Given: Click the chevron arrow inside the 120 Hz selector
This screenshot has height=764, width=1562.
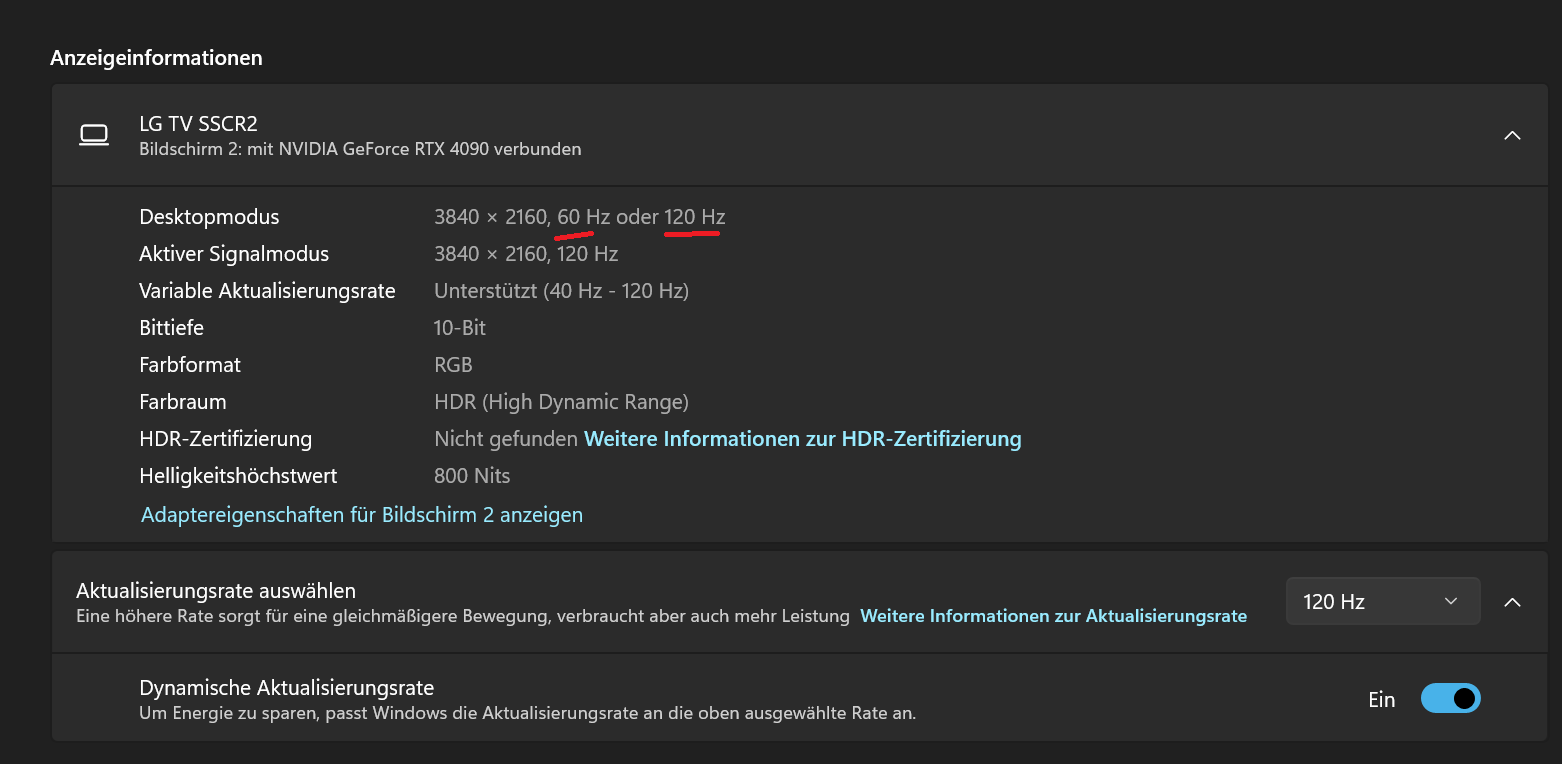Looking at the screenshot, I should pyautogui.click(x=1450, y=601).
